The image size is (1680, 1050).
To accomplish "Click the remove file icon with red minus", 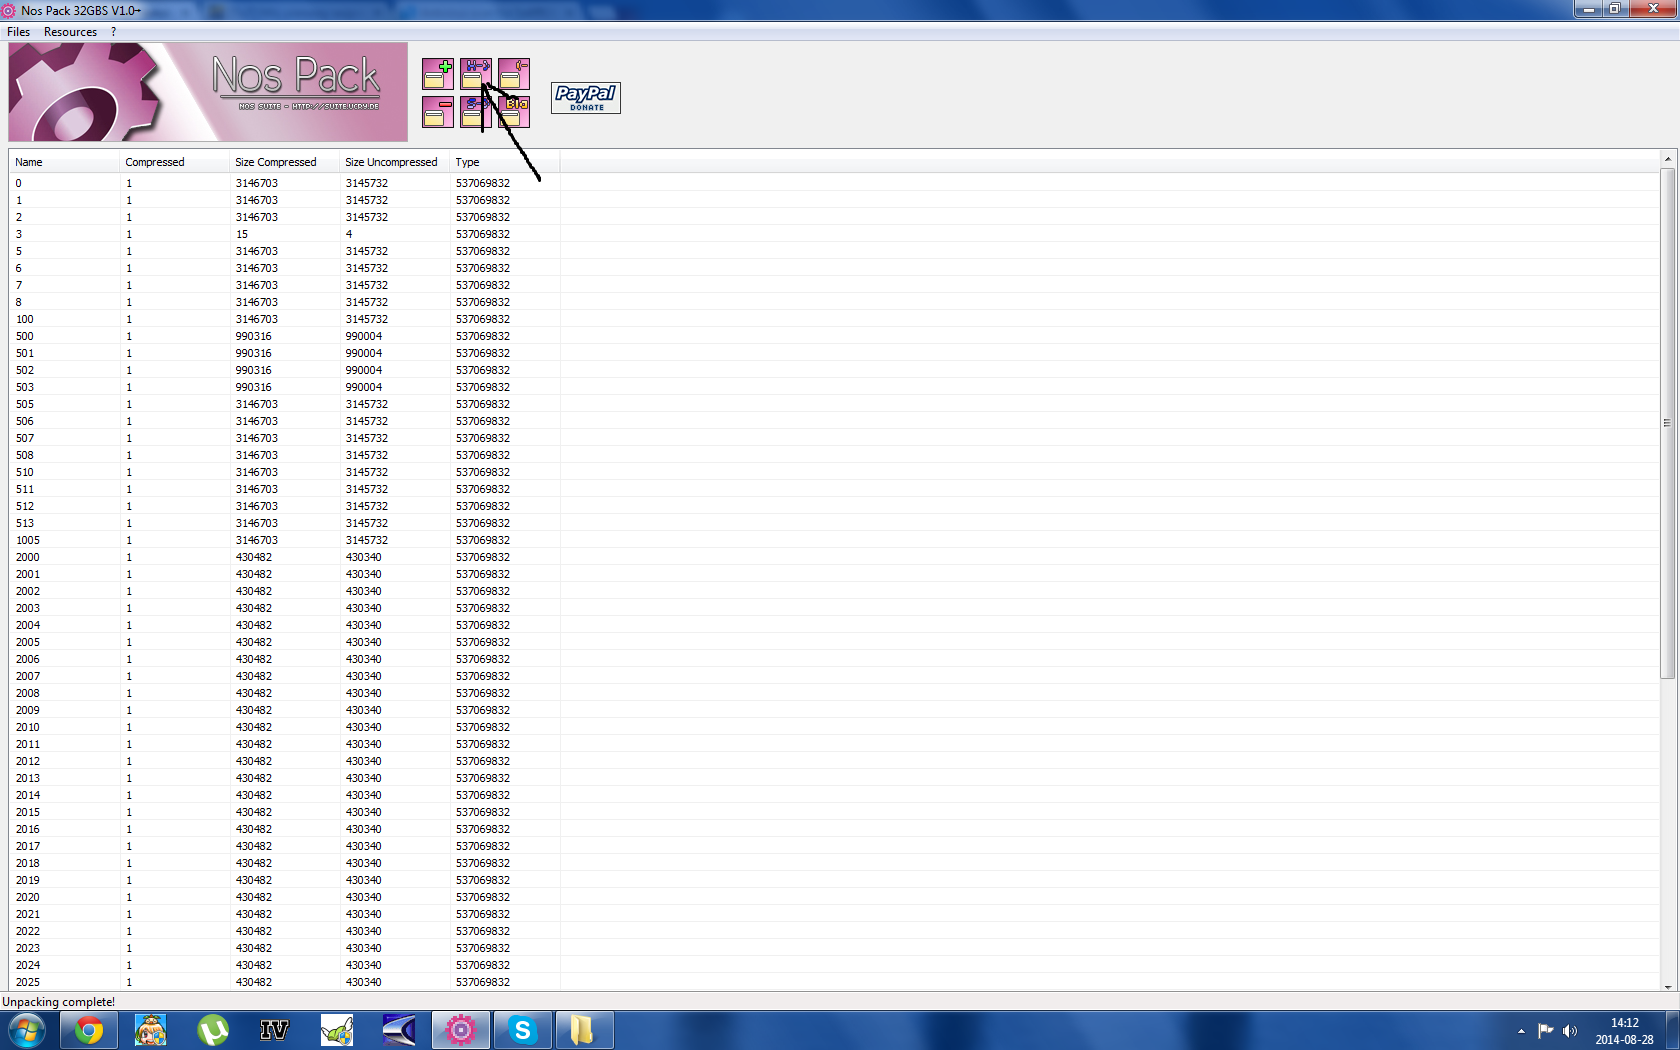I will coord(437,112).
